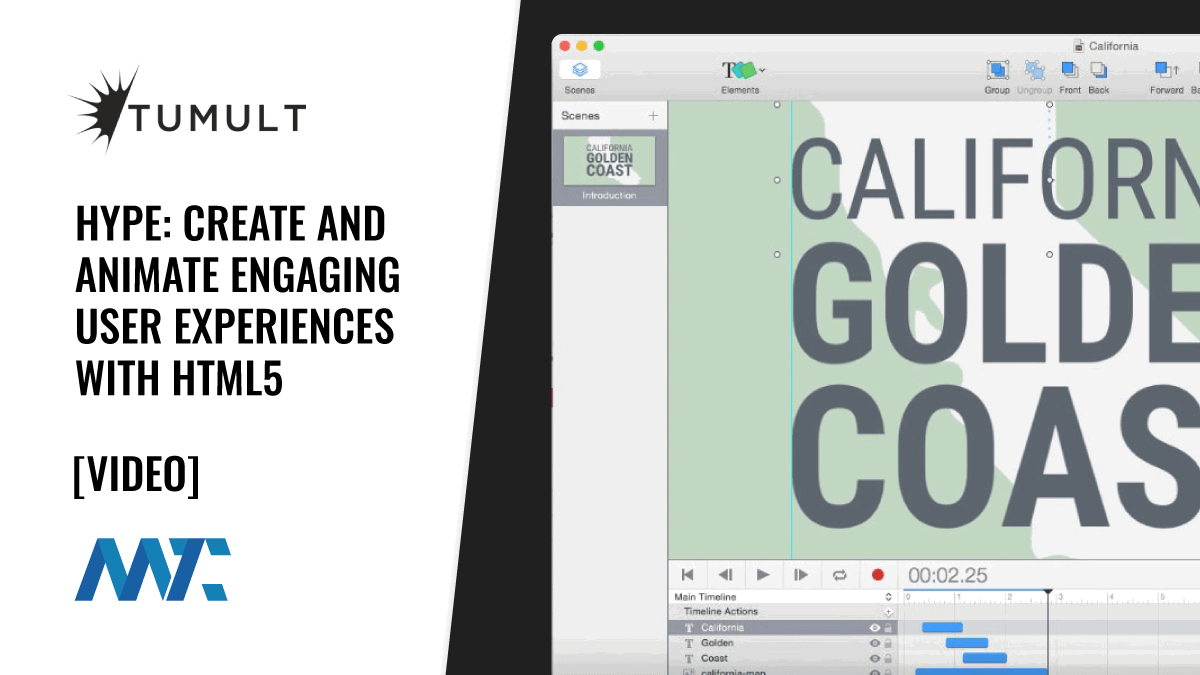1200x675 pixels.
Task: Select the Introduction scene thumbnail
Action: (610, 161)
